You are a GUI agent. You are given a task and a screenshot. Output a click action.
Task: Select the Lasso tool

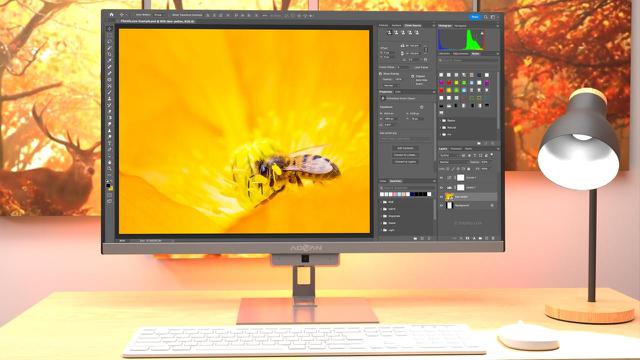[109, 41]
